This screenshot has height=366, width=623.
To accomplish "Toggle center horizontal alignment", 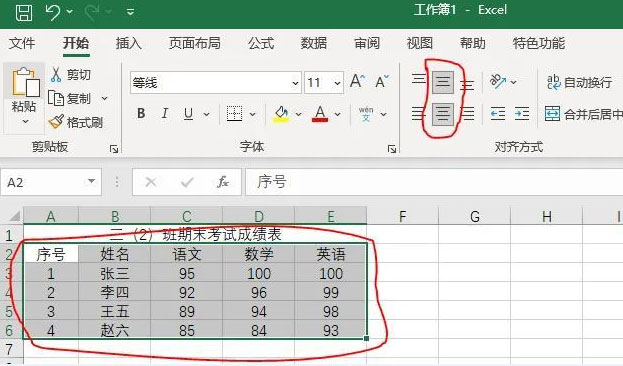I will coord(443,114).
